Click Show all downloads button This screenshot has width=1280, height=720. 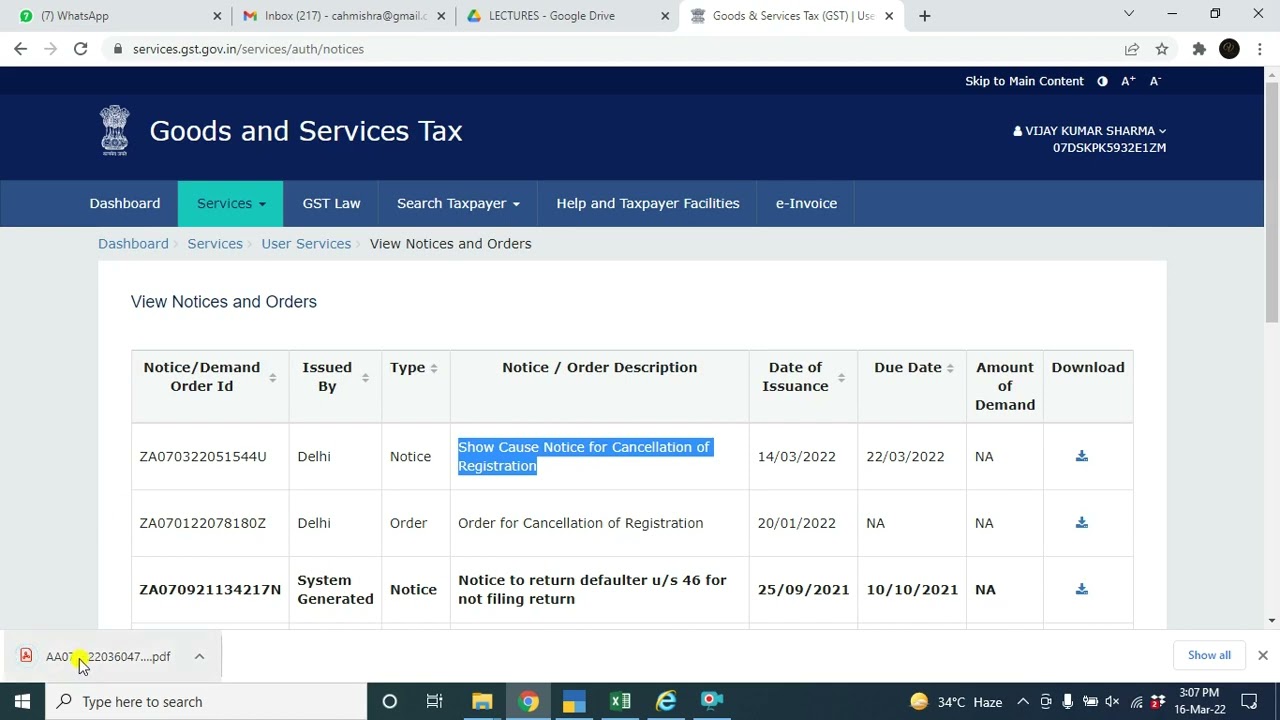click(x=1209, y=655)
